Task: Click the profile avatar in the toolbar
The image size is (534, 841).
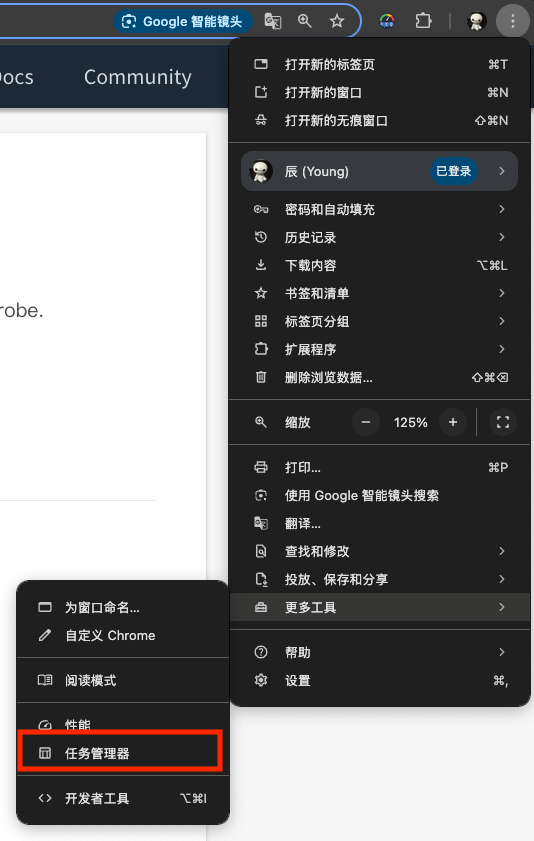Action: point(476,21)
